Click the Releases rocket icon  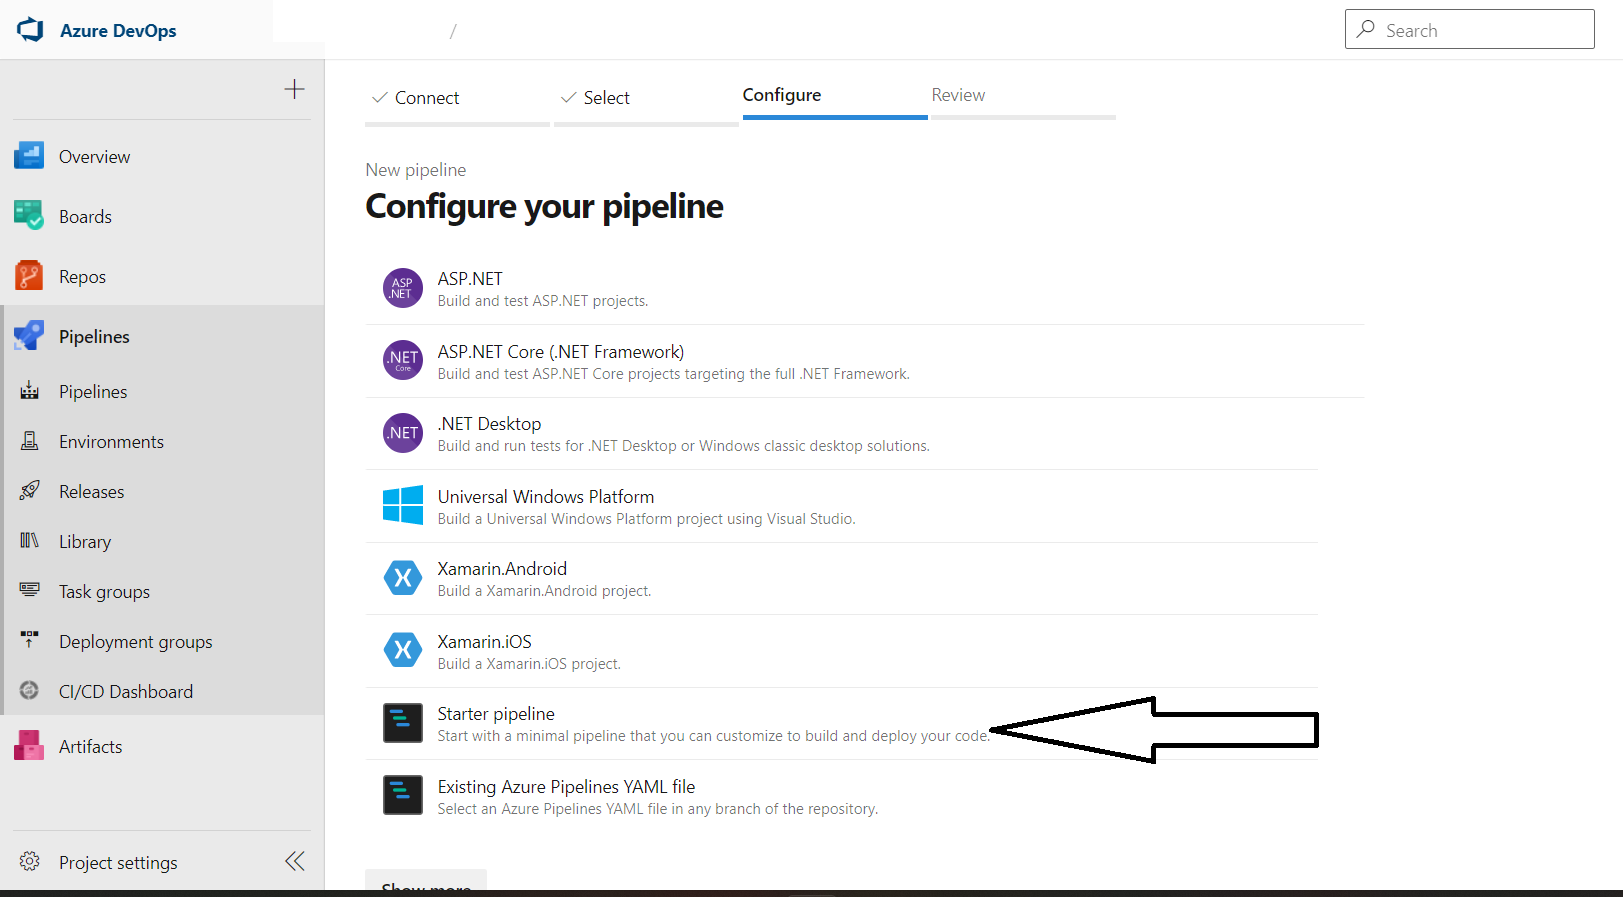(x=30, y=491)
